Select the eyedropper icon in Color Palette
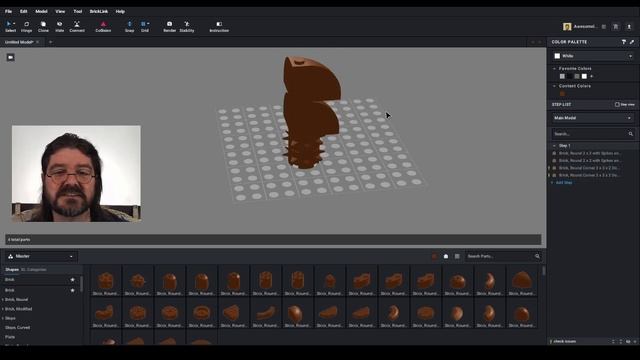The image size is (640, 360). pyautogui.click(x=632, y=42)
